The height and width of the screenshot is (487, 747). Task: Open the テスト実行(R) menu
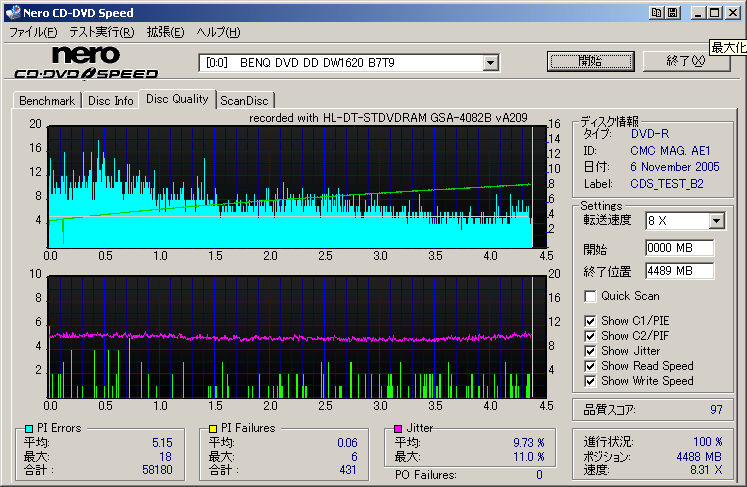102,32
